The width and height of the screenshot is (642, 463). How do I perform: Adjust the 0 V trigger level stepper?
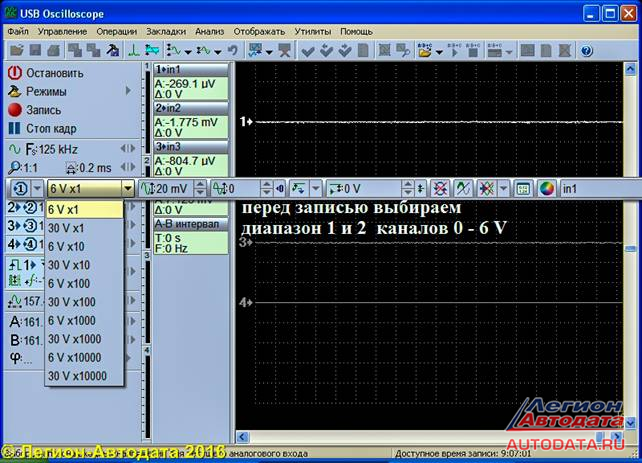(x=407, y=189)
